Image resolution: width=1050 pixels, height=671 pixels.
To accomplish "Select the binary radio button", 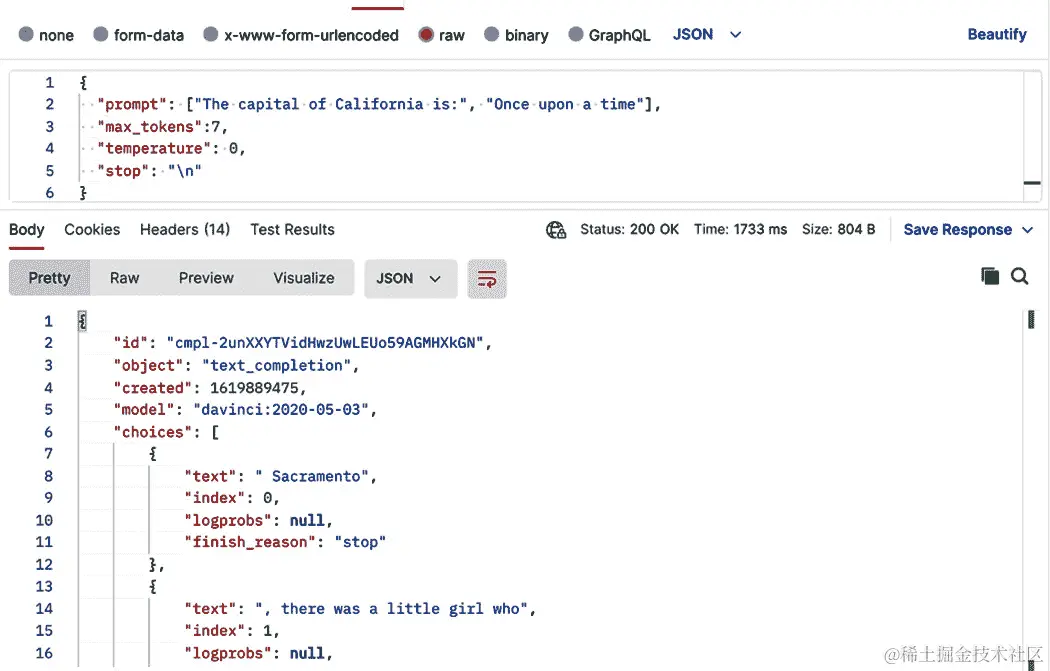I will coord(492,34).
